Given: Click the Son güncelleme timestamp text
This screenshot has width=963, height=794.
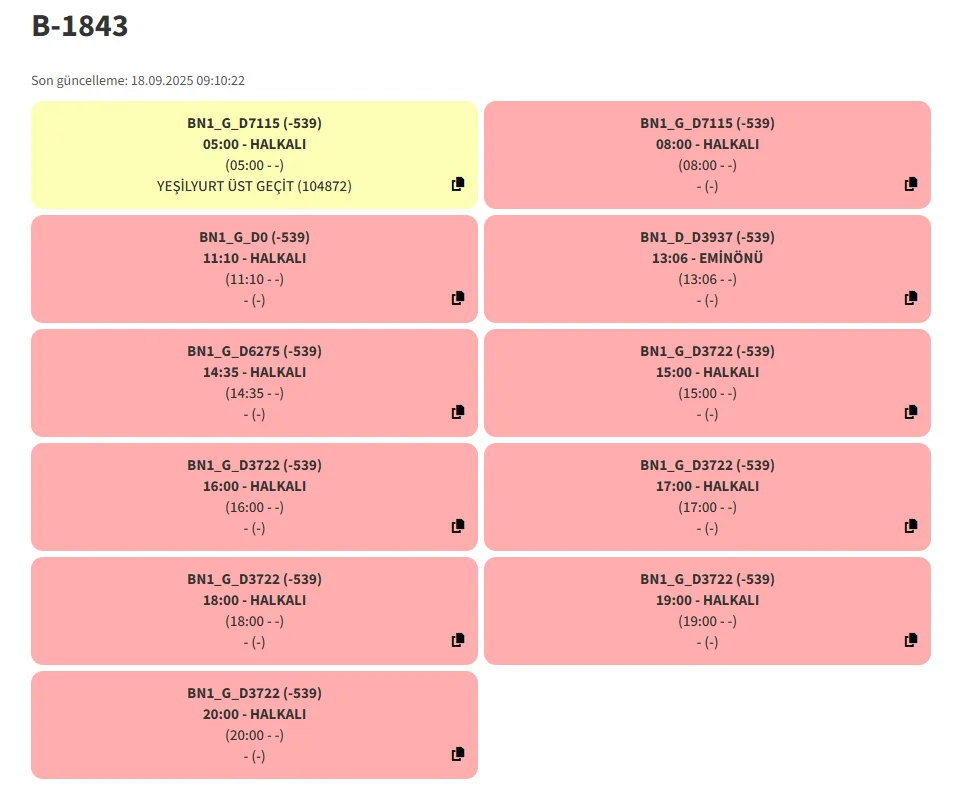Looking at the screenshot, I should [x=138, y=80].
